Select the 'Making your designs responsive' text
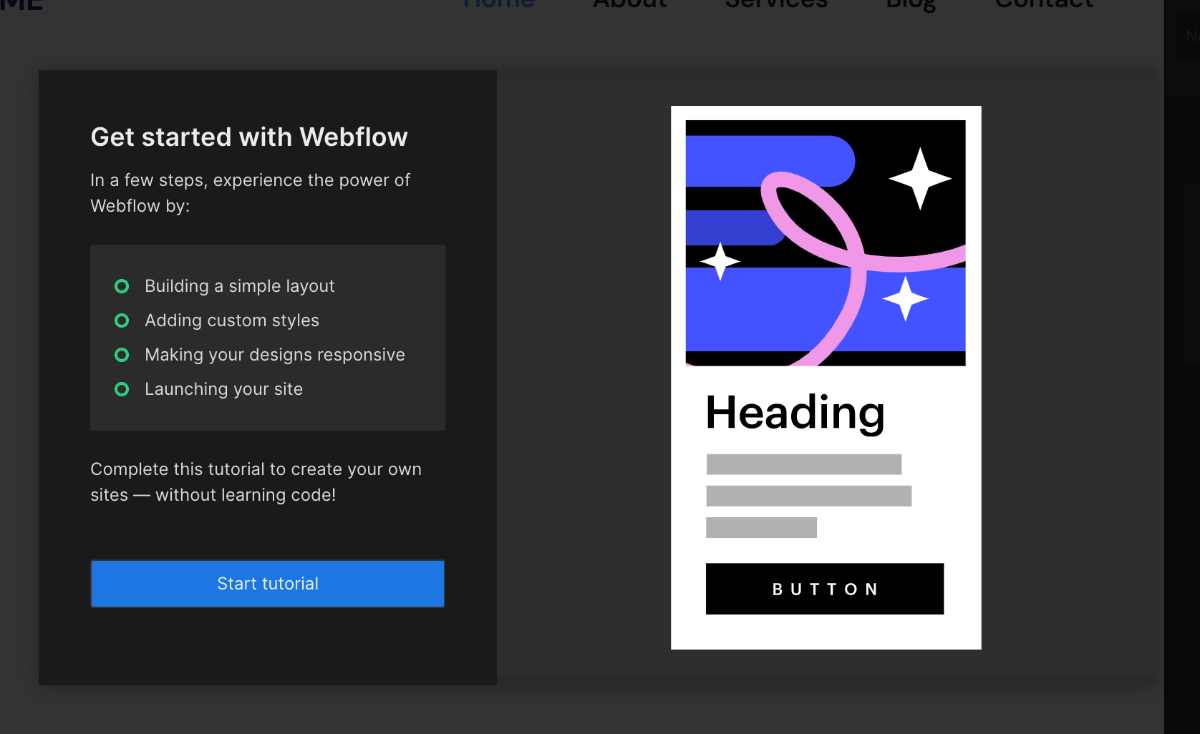 coord(275,354)
